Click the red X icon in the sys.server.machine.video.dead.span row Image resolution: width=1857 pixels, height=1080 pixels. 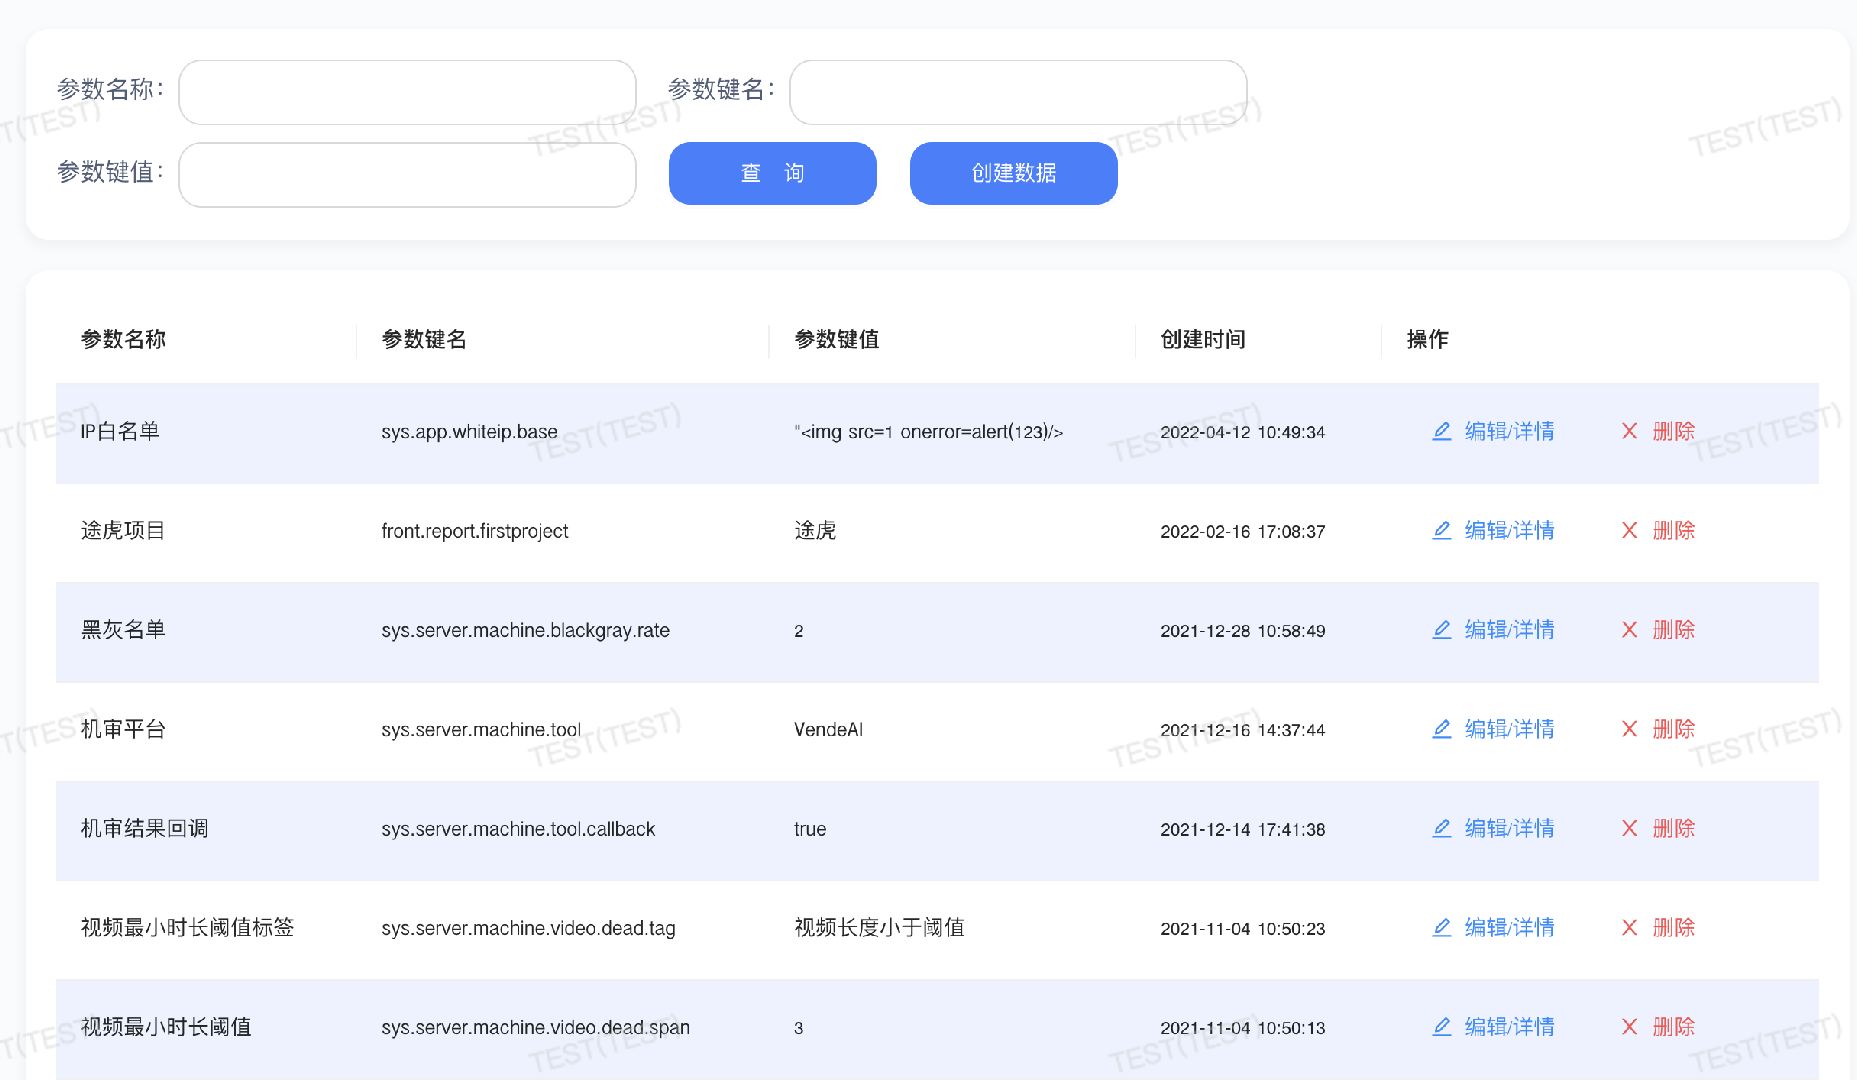point(1629,1027)
